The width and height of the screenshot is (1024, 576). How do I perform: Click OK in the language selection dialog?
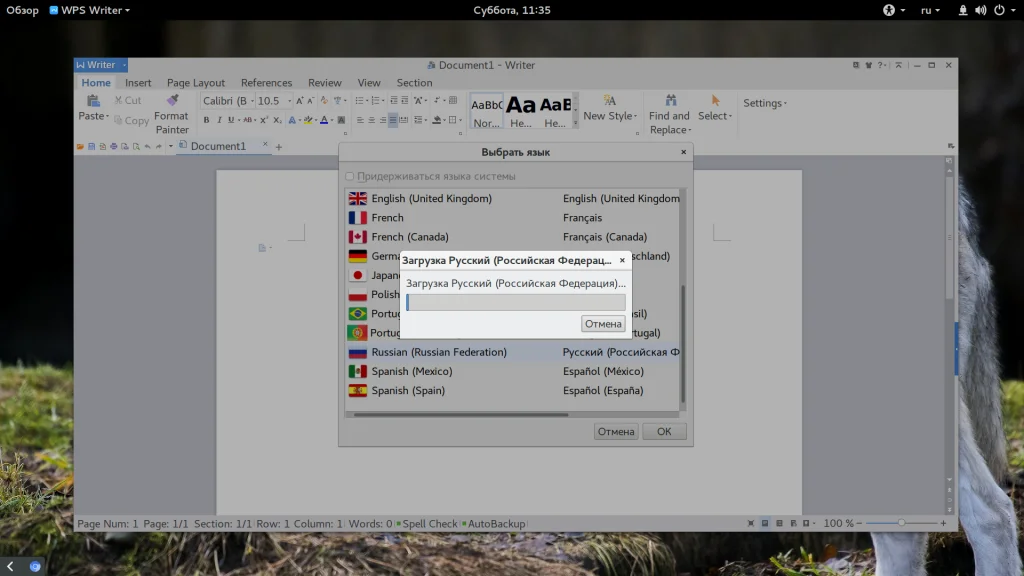664,432
